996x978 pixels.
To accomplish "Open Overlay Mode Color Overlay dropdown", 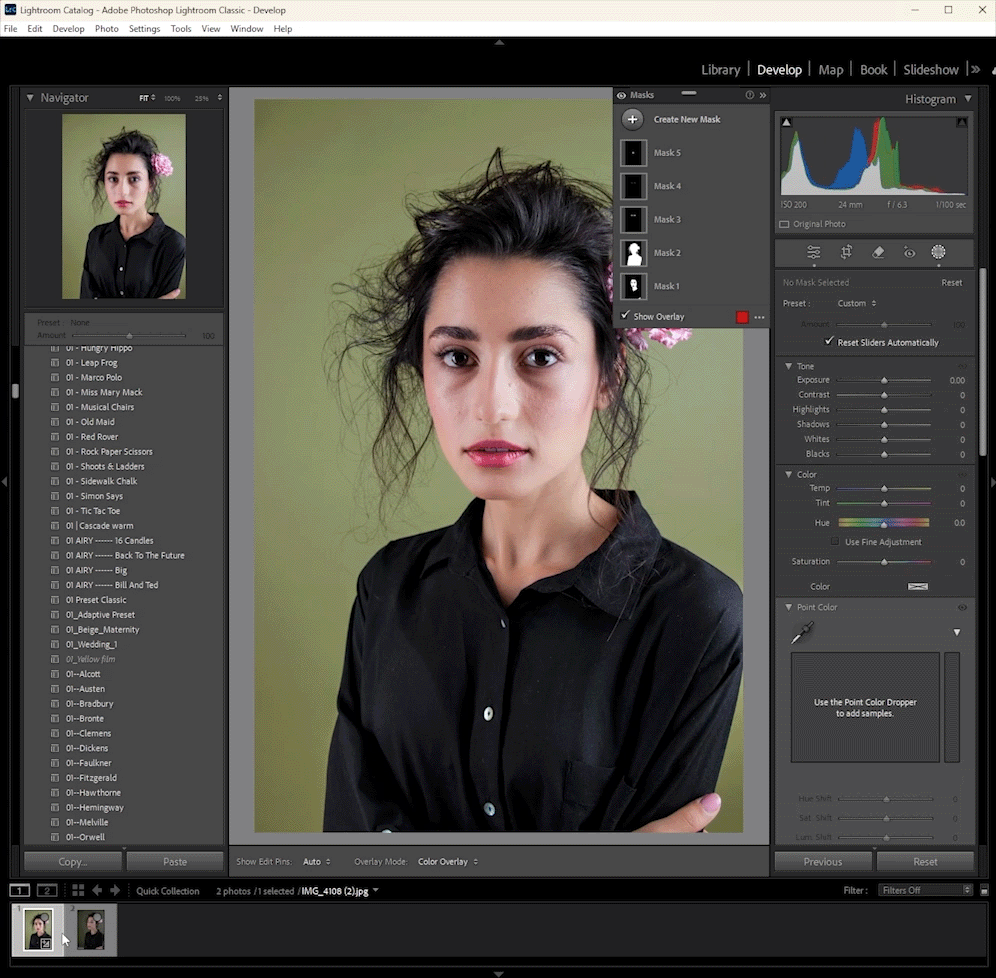I will click(x=448, y=862).
